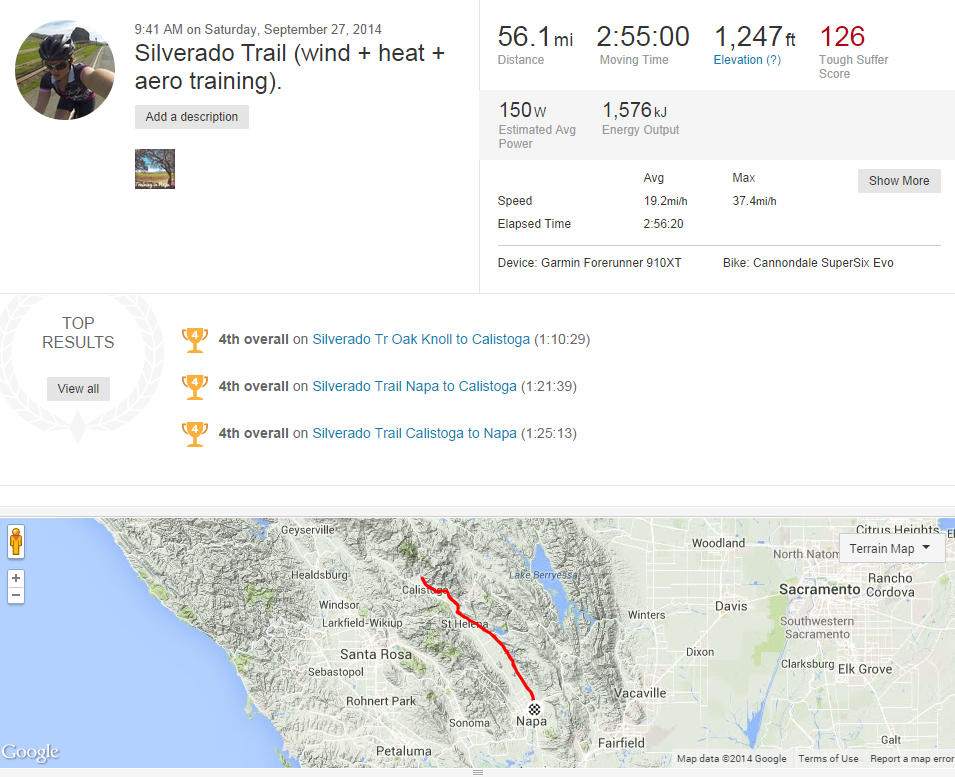This screenshot has height=777, width=955.
Task: Open Silverado Trail Napa to Calistoga segment
Action: [414, 386]
